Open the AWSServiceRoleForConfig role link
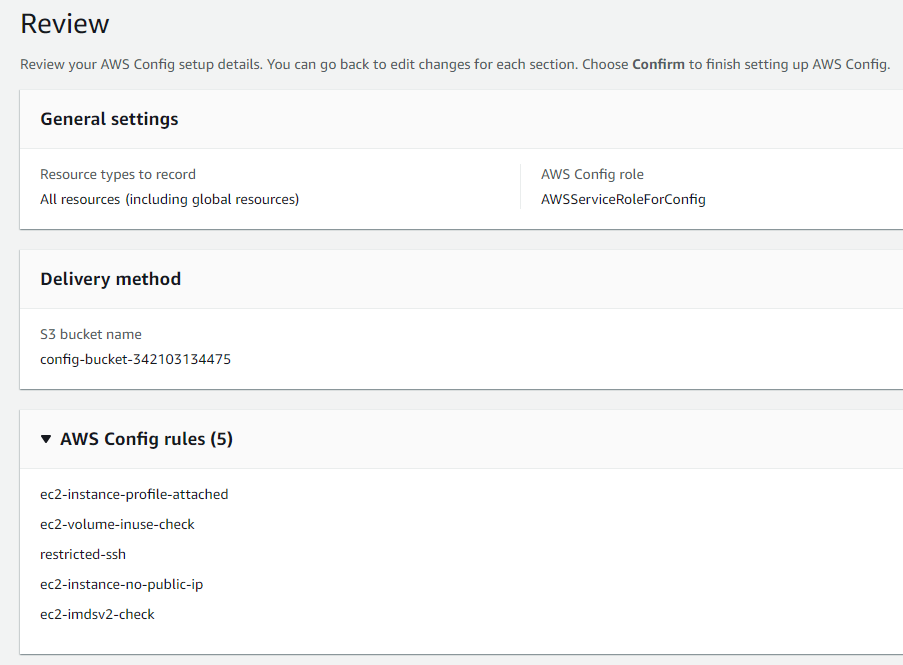 (x=623, y=199)
